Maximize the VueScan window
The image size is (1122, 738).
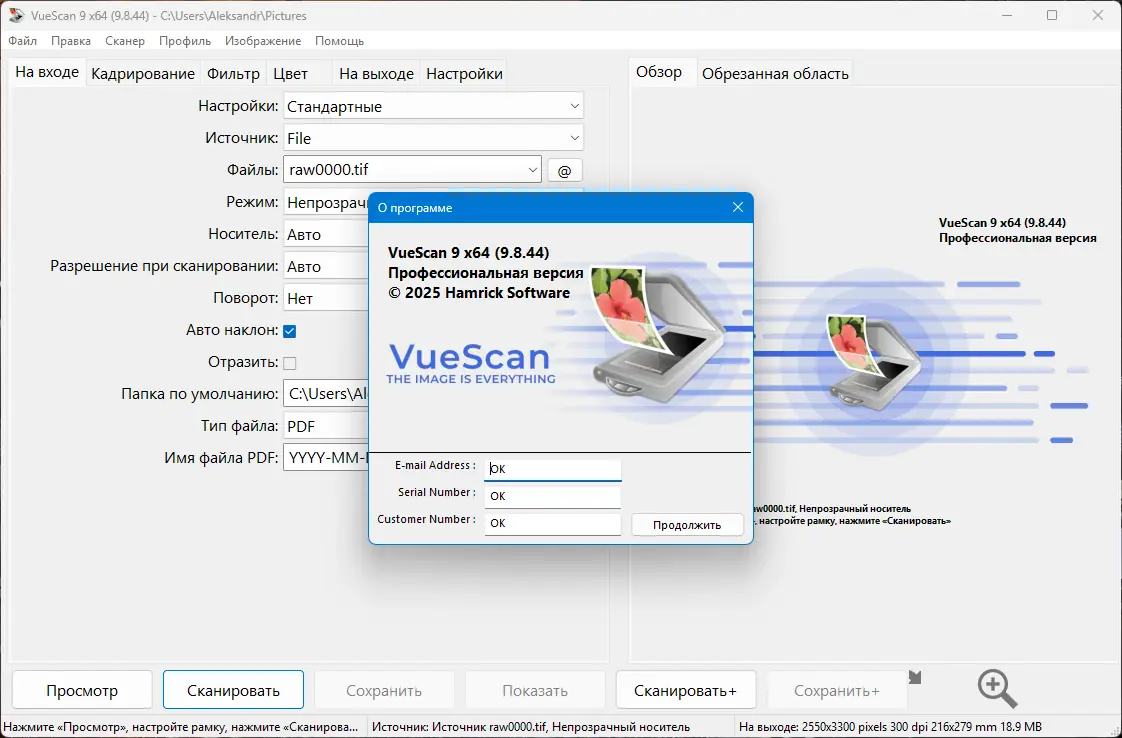[x=1052, y=15]
